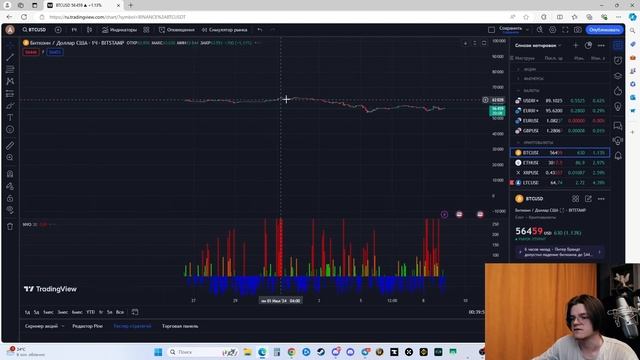The height and width of the screenshot is (360, 640).
Task: Toggle stay in drawing mode
Action: pyautogui.click(x=10, y=186)
